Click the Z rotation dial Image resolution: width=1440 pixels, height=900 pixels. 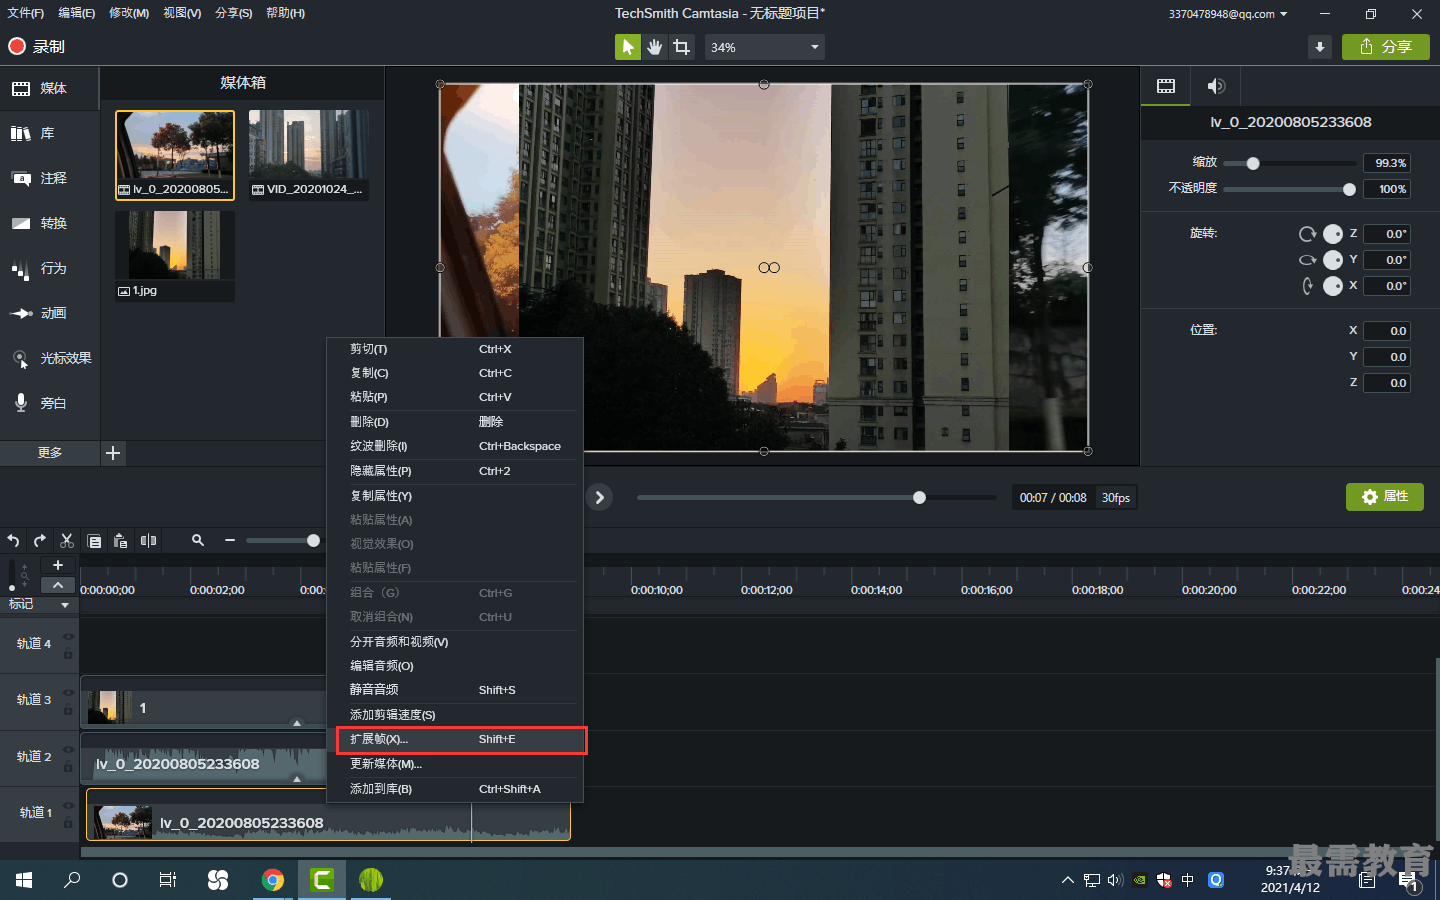(1333, 234)
